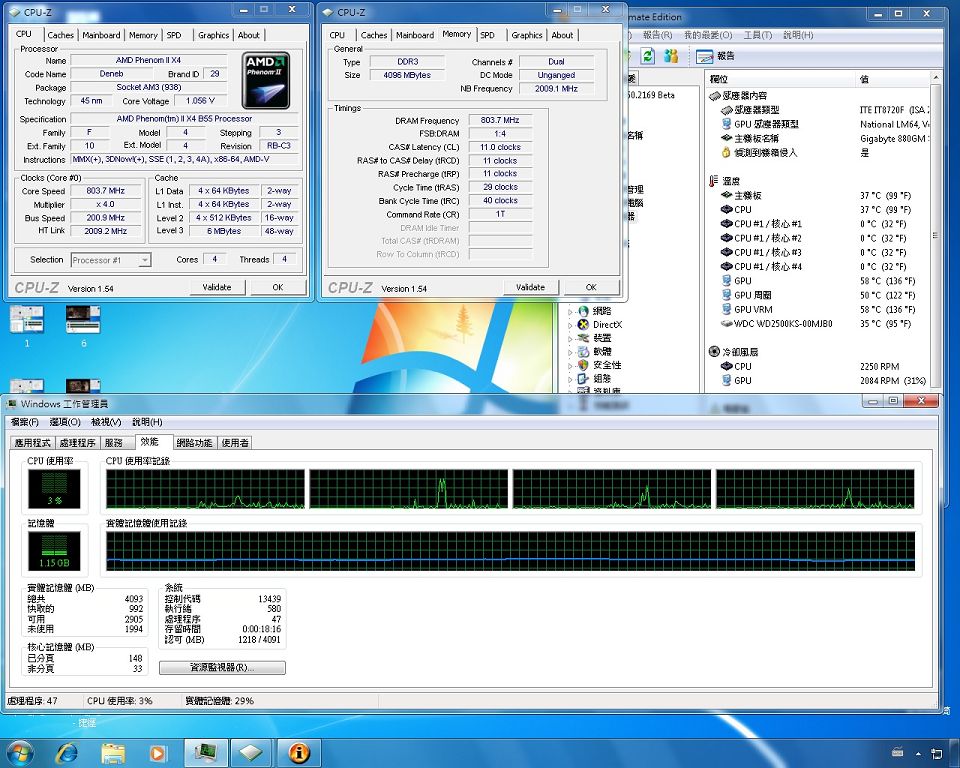Click the 實體記憶體: 29% status bar entry
960x768 pixels.
pos(219,701)
